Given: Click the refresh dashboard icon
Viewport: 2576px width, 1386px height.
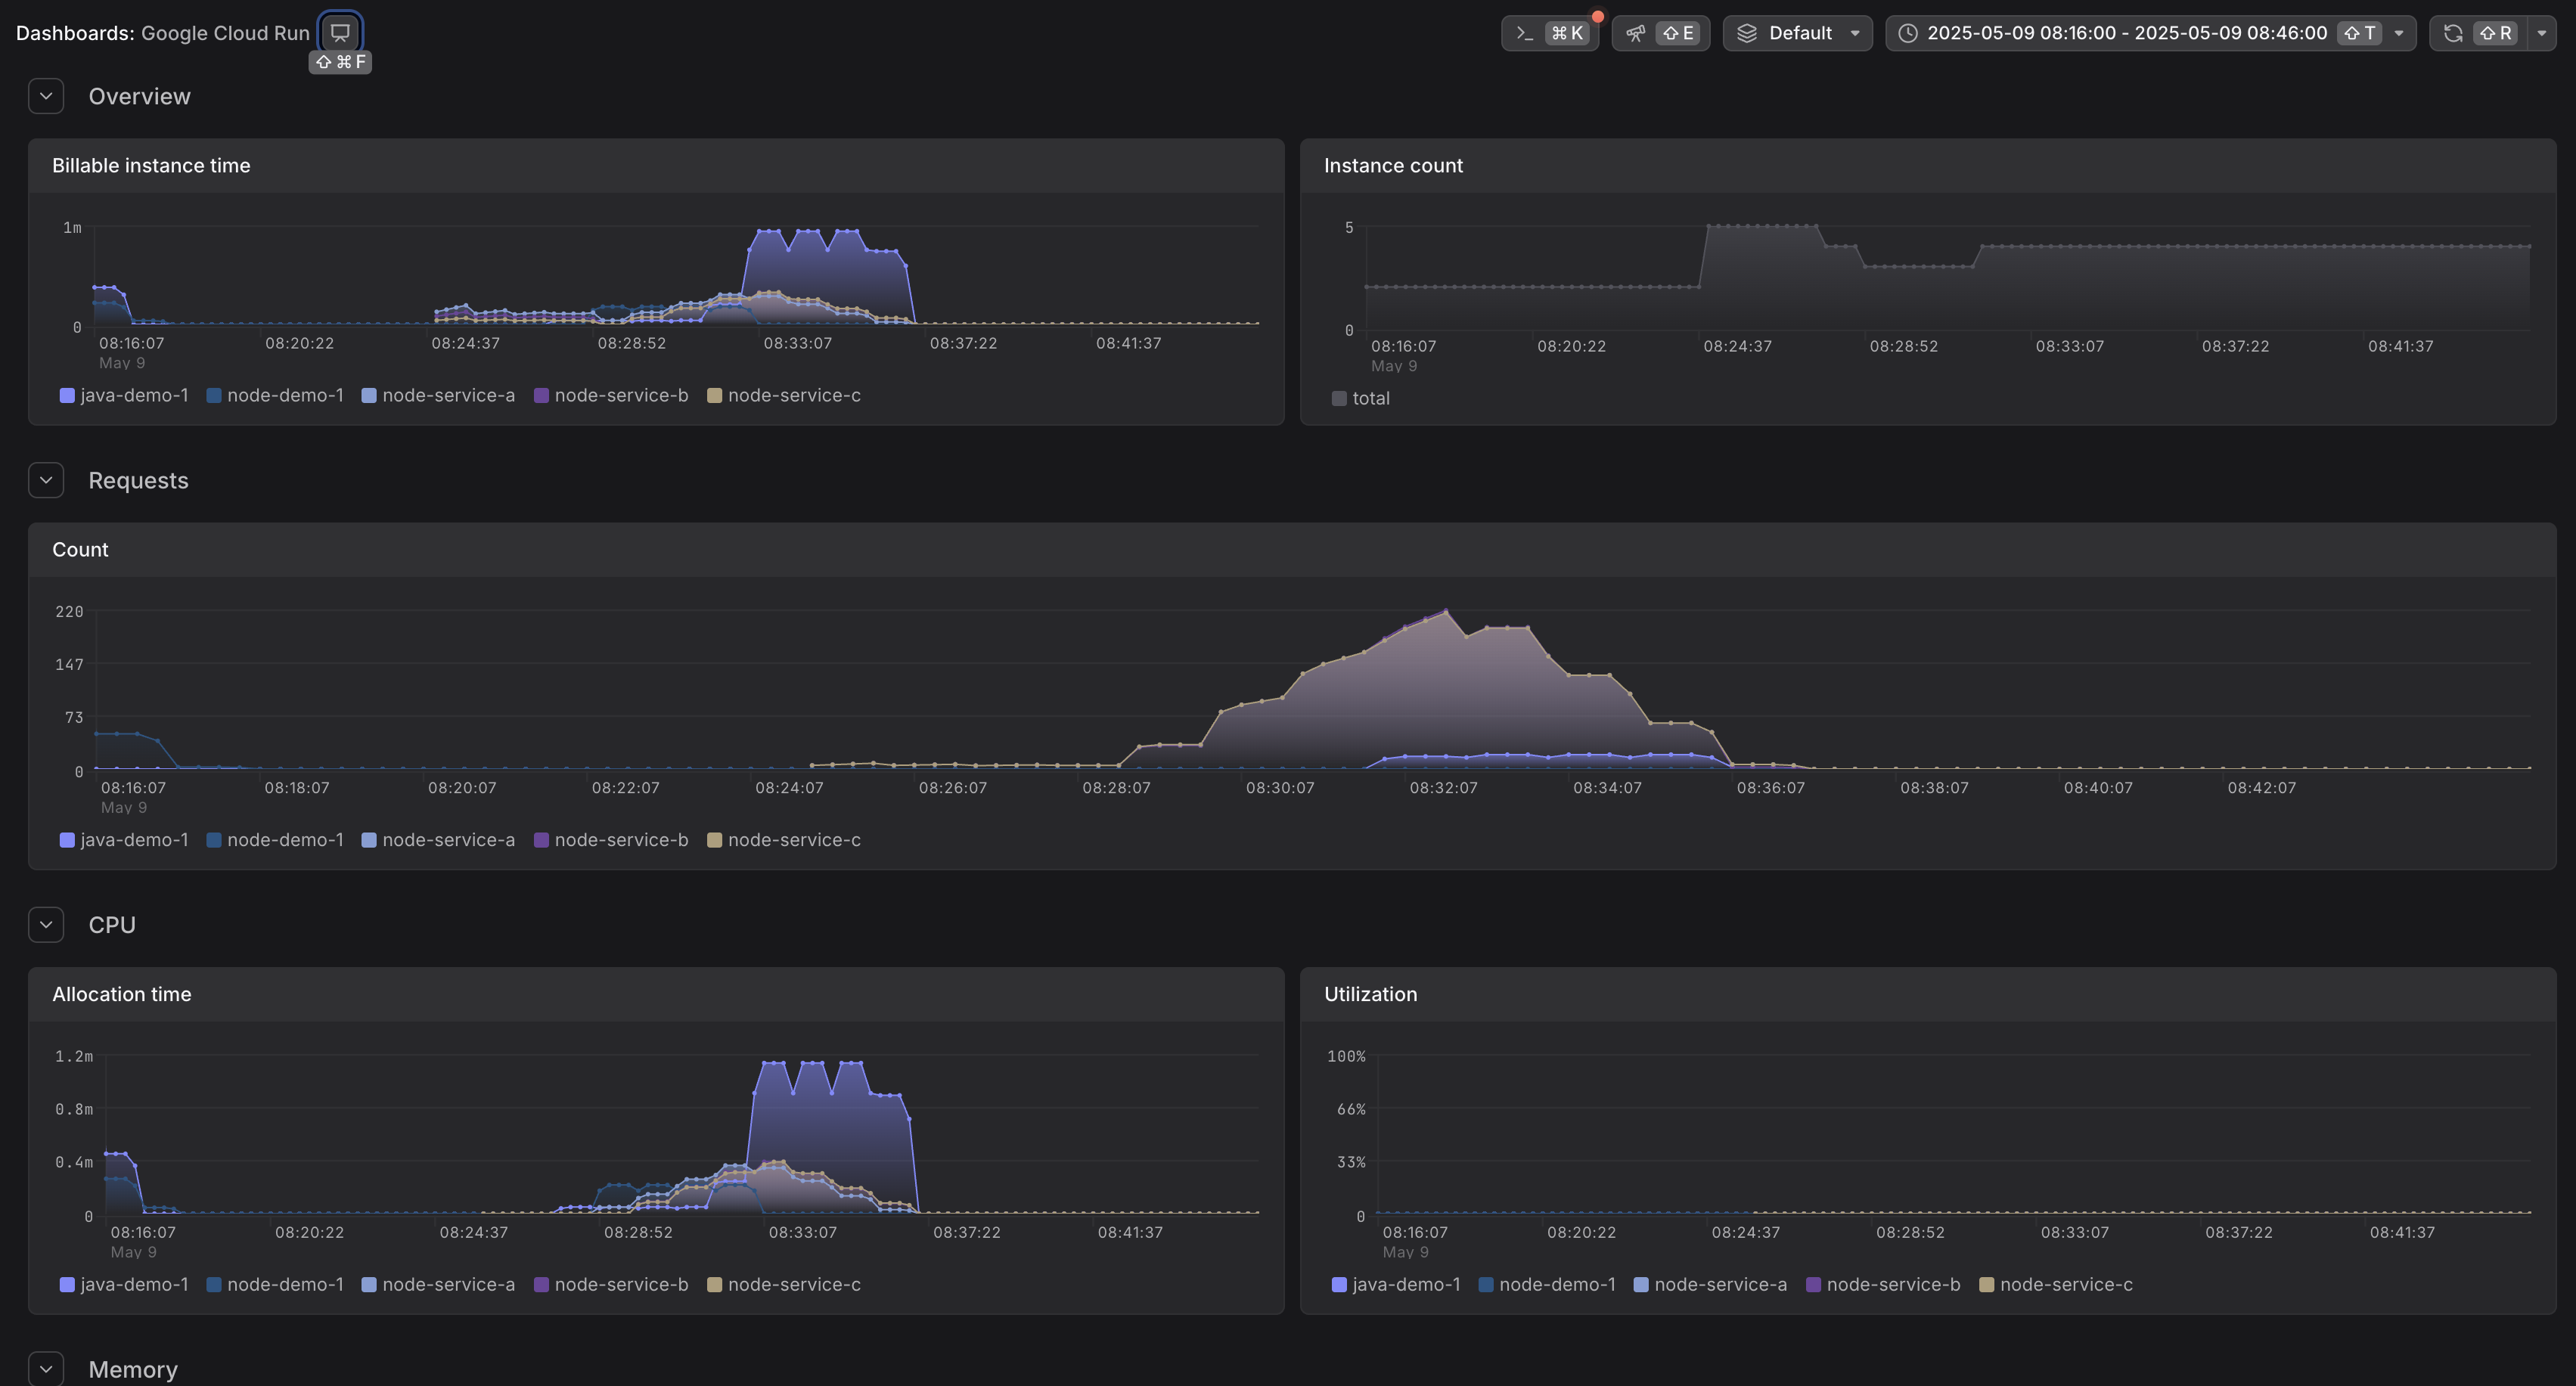Looking at the screenshot, I should click(2453, 33).
